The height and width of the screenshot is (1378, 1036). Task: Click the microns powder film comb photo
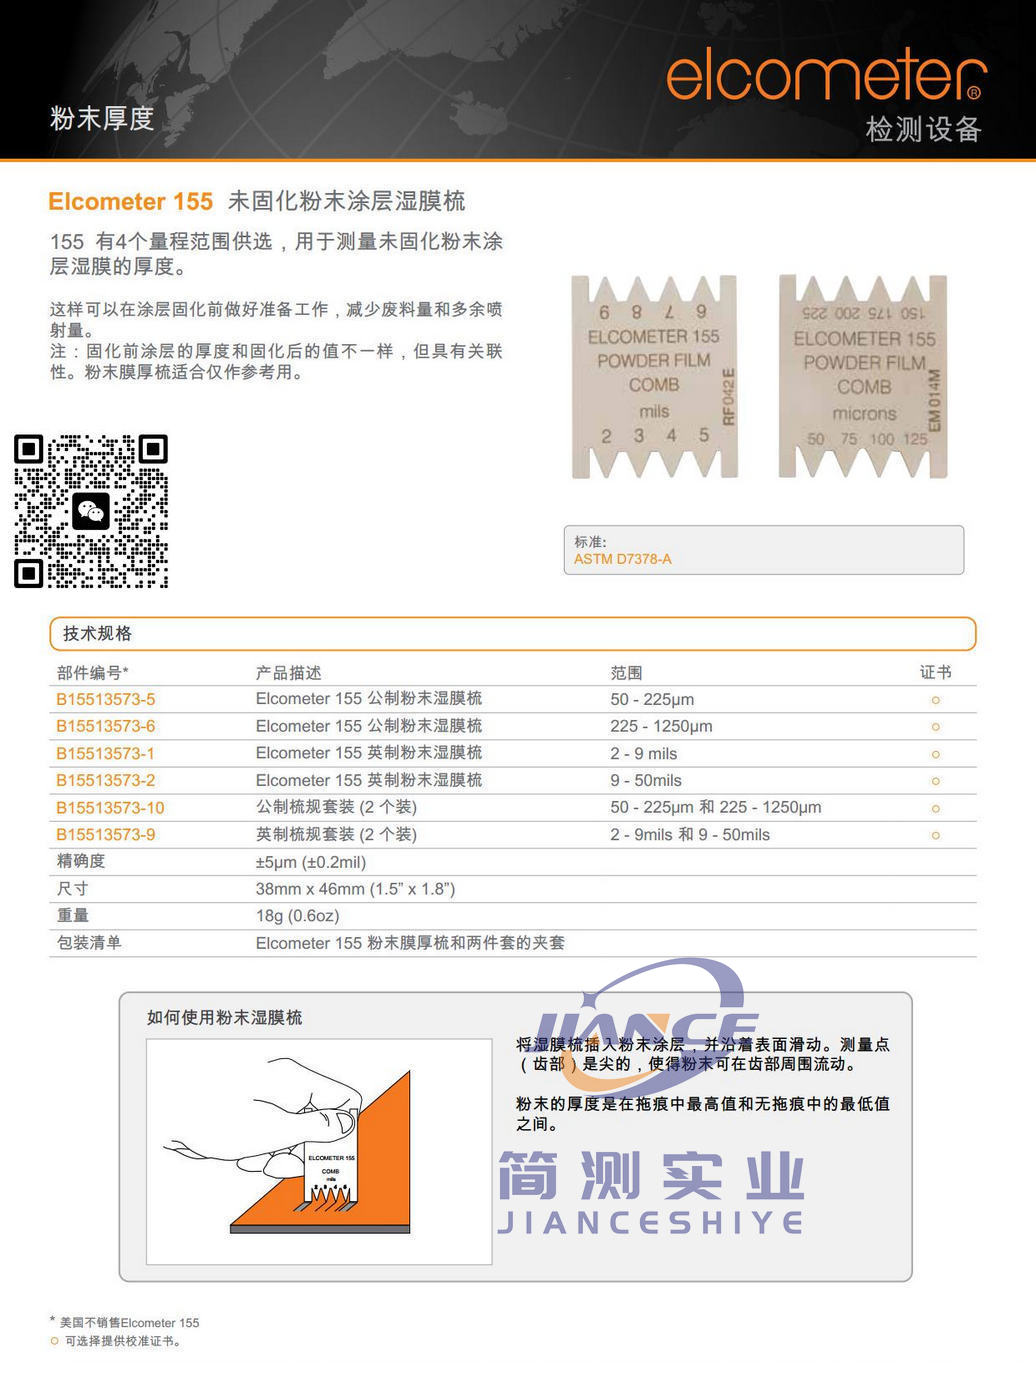tap(863, 377)
